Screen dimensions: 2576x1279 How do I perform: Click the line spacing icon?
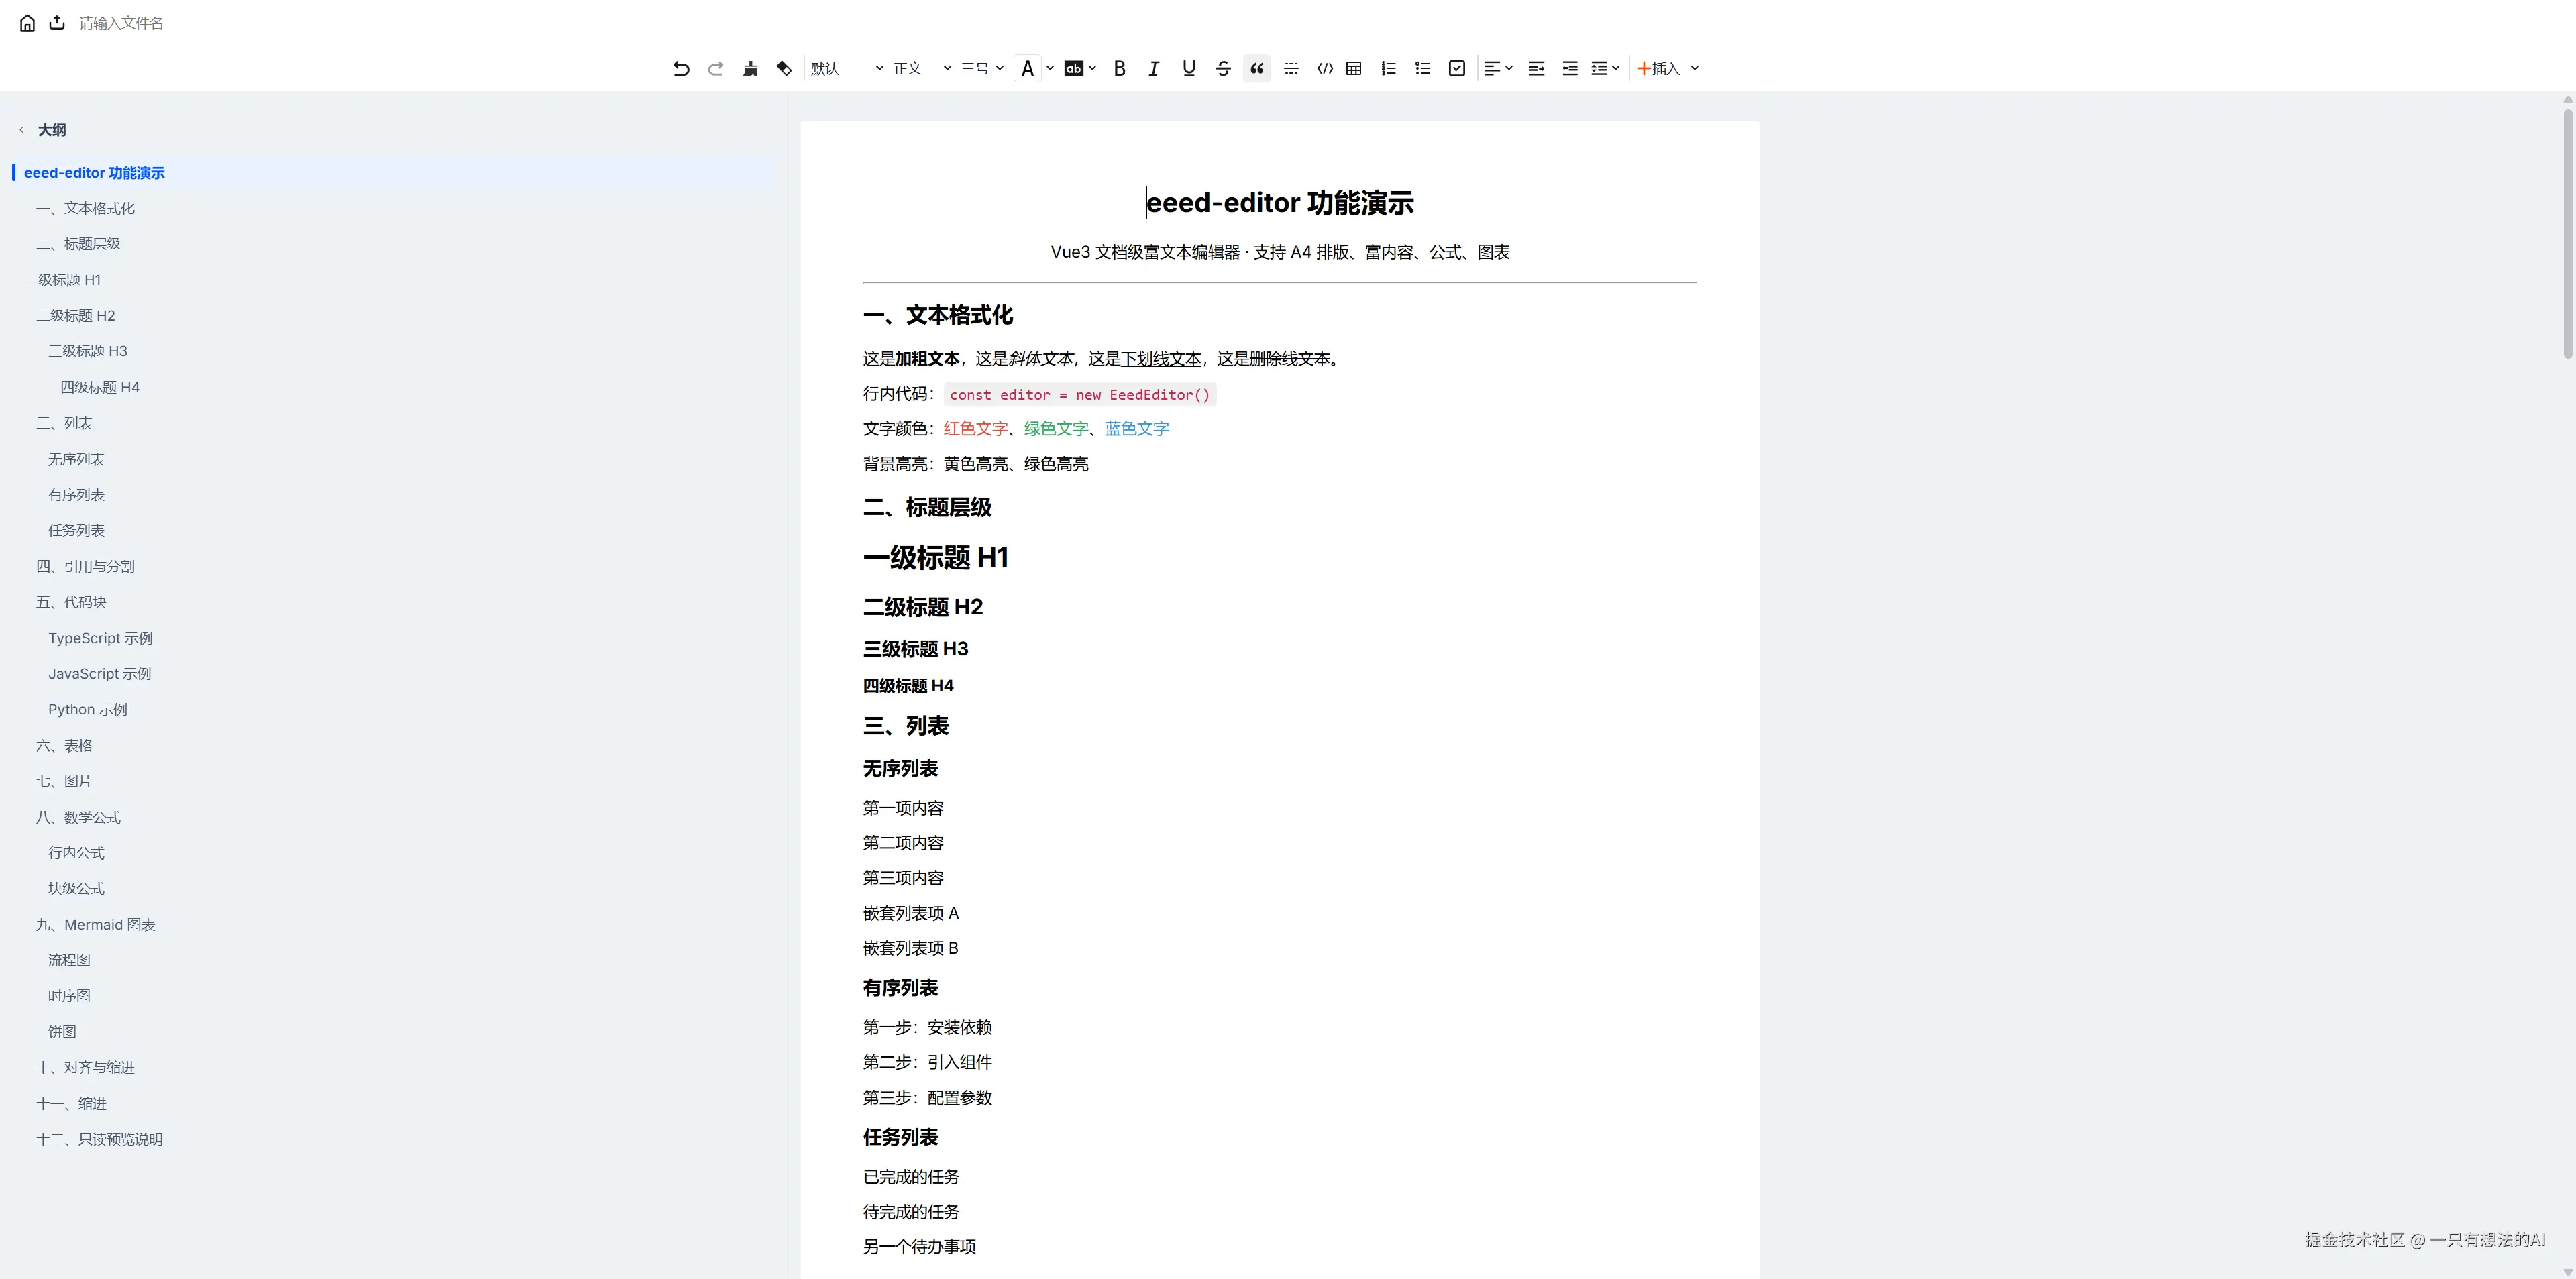click(1599, 68)
